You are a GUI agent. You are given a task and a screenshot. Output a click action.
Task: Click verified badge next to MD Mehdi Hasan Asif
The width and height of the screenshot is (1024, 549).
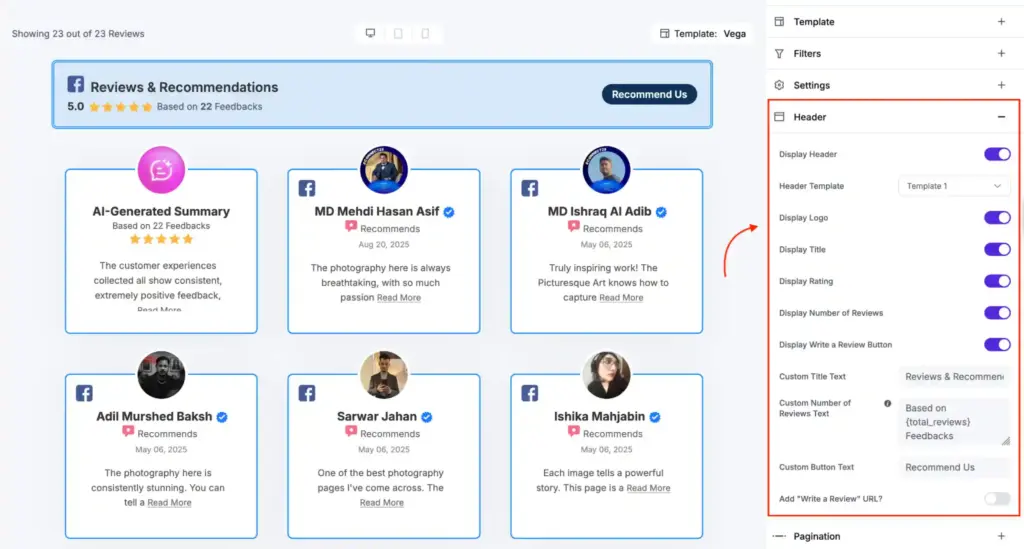click(x=449, y=212)
